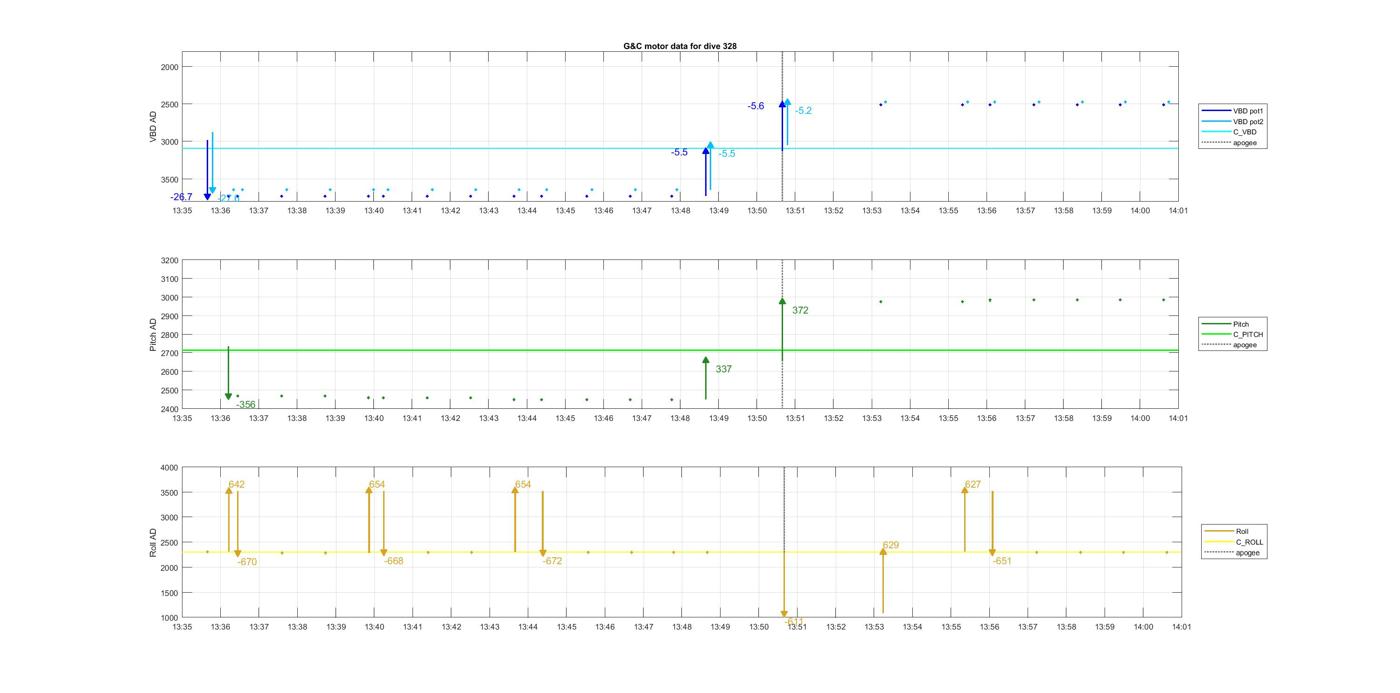This screenshot has width=1400, height=693.
Task: Click the '654' roll label near 13:40
Action: 377,485
